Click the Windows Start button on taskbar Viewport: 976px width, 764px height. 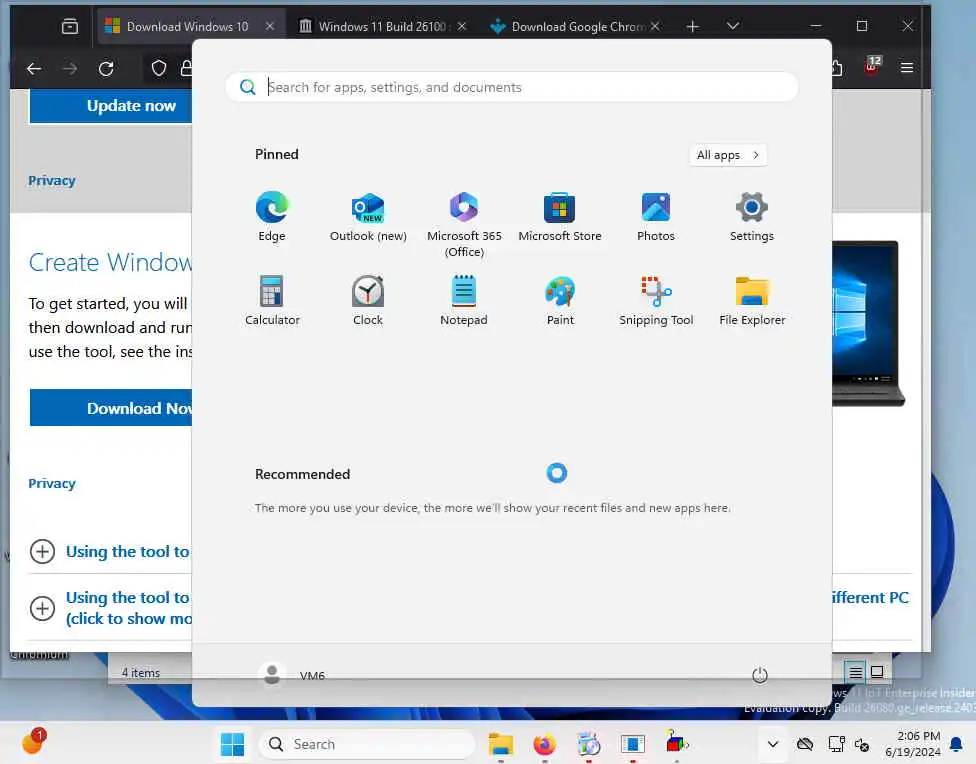coord(232,744)
